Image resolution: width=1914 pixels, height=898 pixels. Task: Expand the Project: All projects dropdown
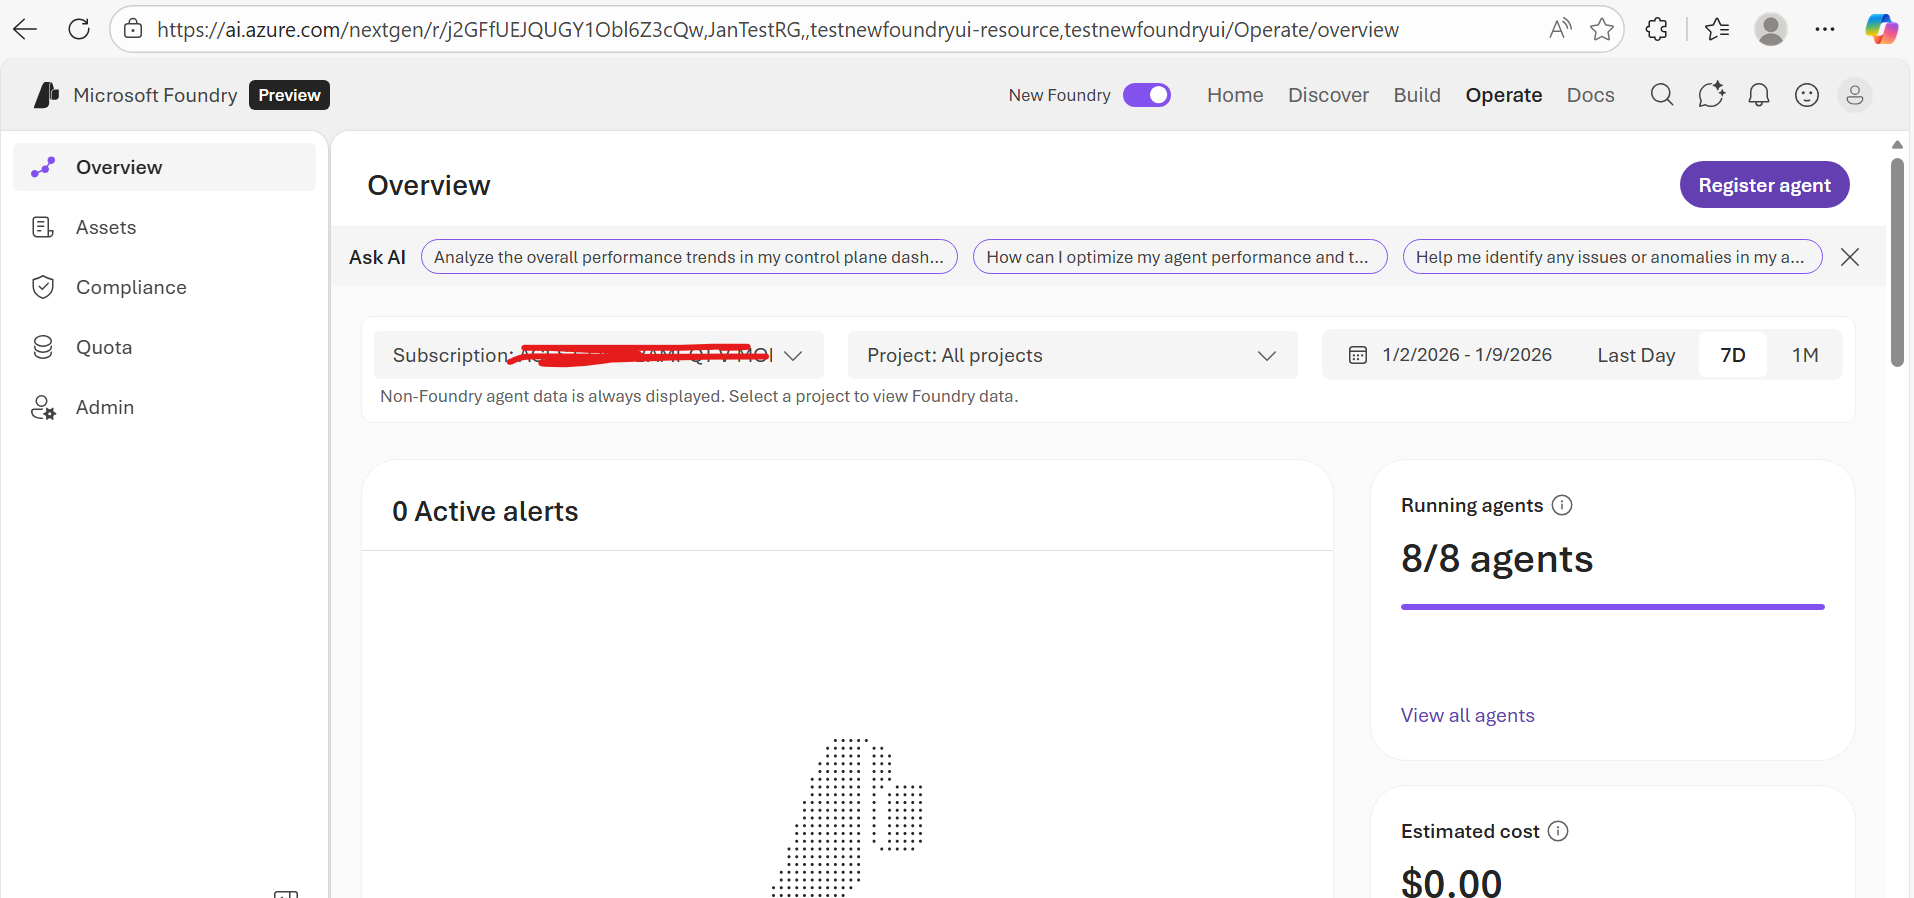[1072, 355]
